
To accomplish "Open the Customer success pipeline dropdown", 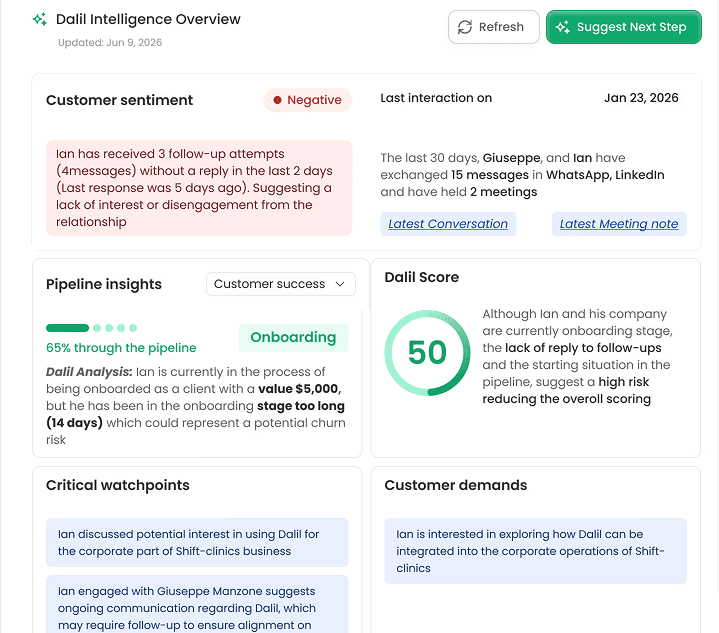I will click(281, 284).
